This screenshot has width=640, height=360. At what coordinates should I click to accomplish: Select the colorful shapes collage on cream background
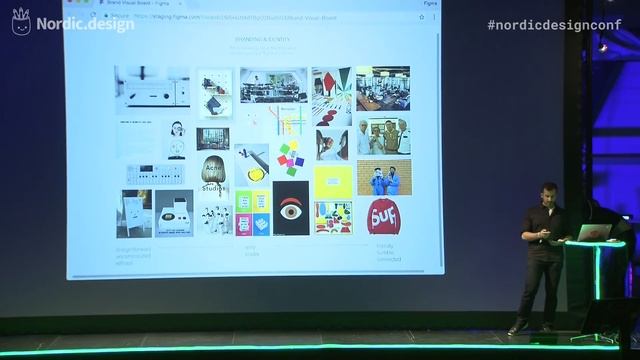click(x=333, y=218)
